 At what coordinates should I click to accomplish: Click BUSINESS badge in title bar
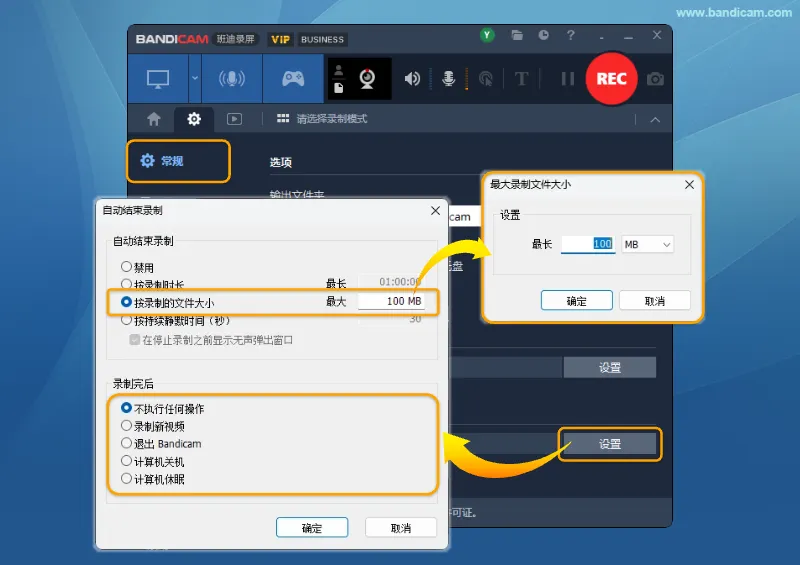point(322,39)
